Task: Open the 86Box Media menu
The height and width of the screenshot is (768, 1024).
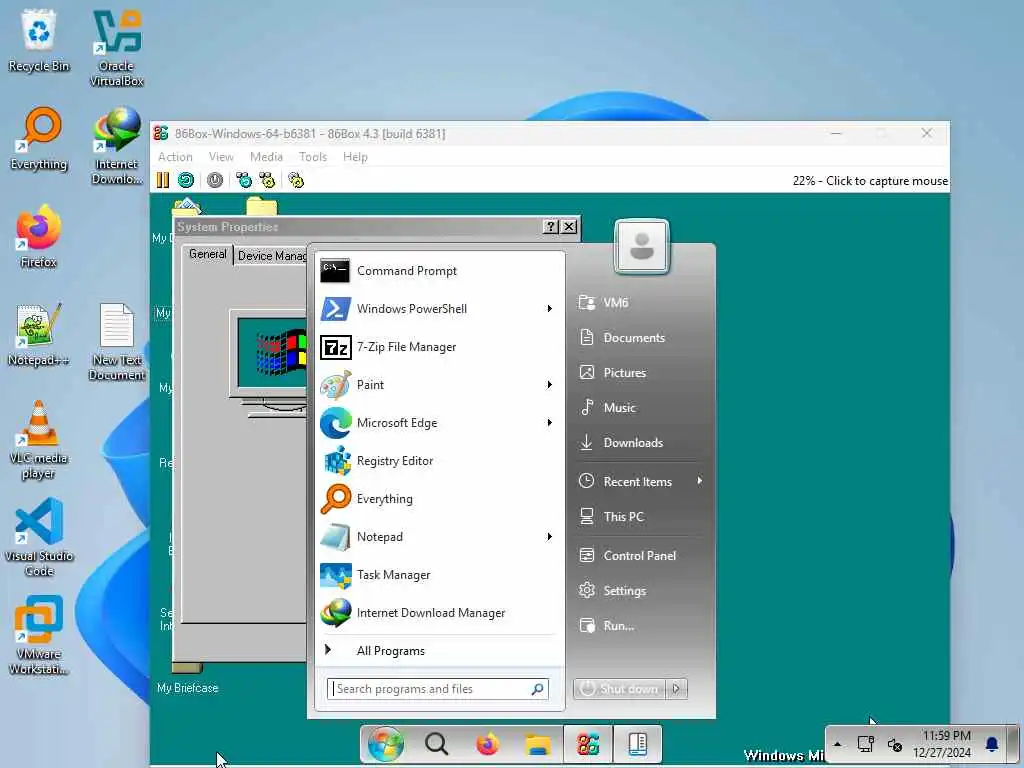Action: [266, 157]
